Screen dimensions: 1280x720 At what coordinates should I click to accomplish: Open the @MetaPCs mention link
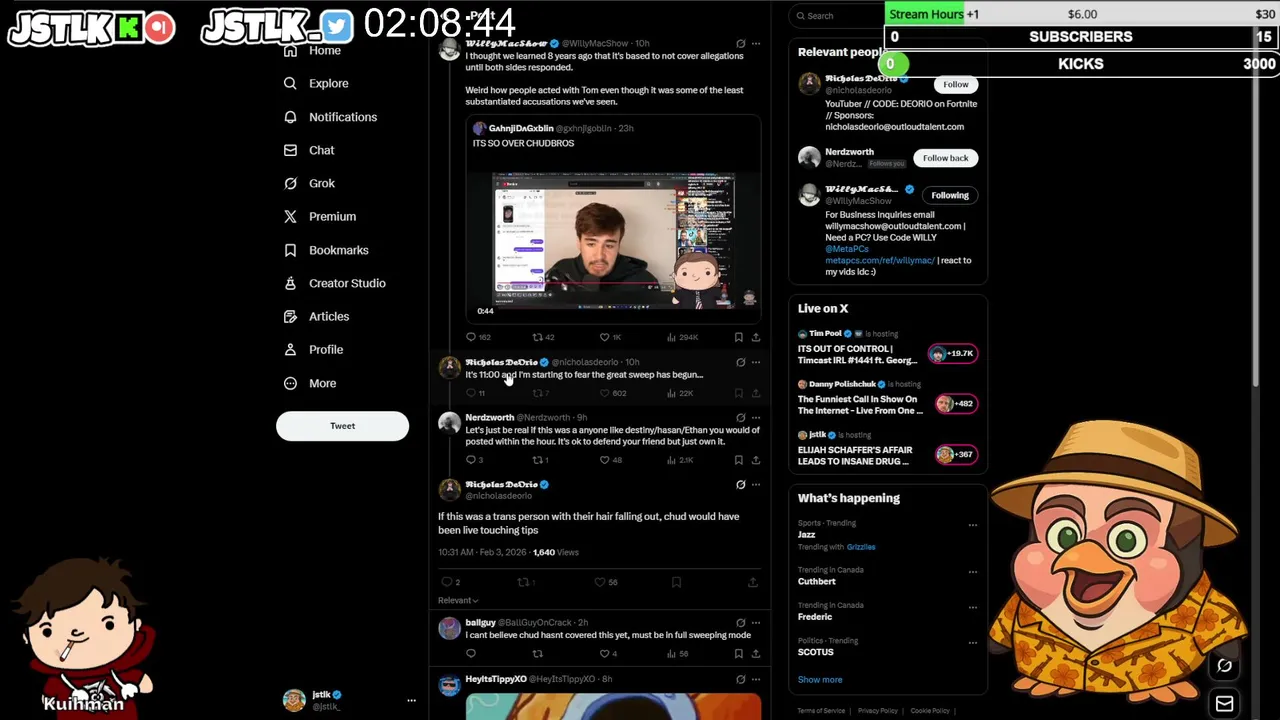(x=847, y=249)
